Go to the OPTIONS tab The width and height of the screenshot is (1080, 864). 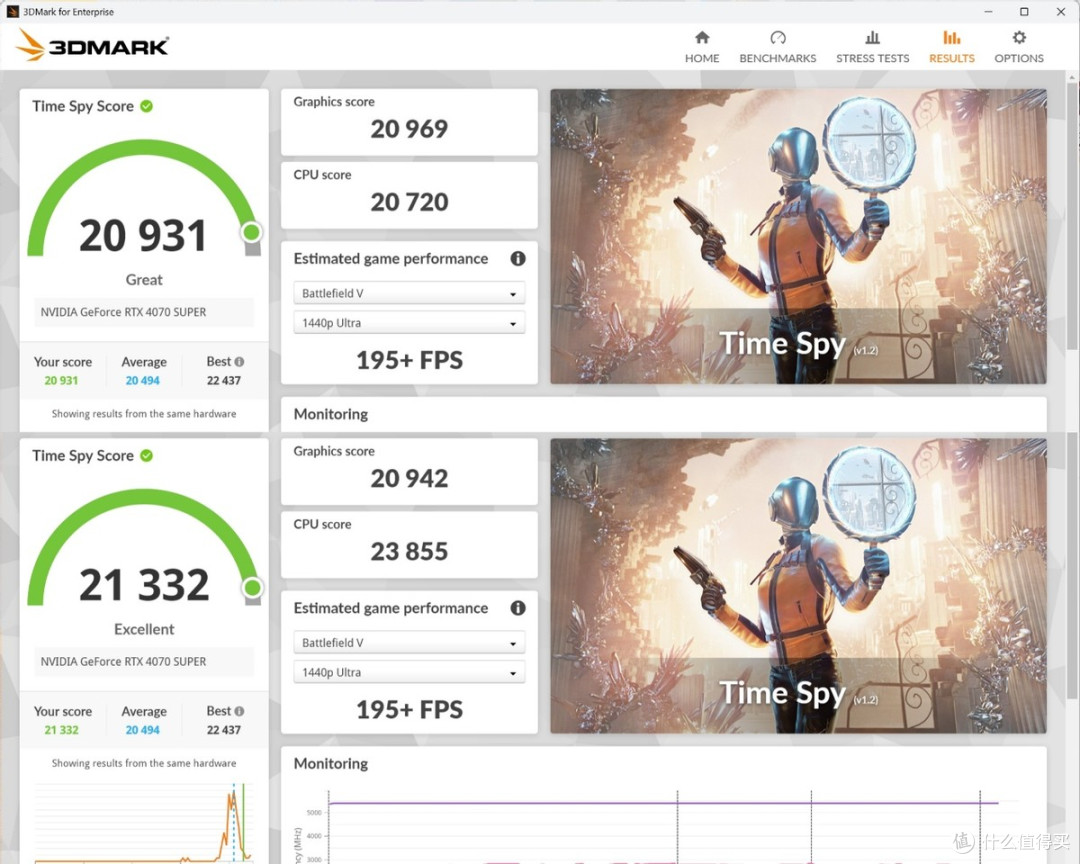coord(1019,47)
